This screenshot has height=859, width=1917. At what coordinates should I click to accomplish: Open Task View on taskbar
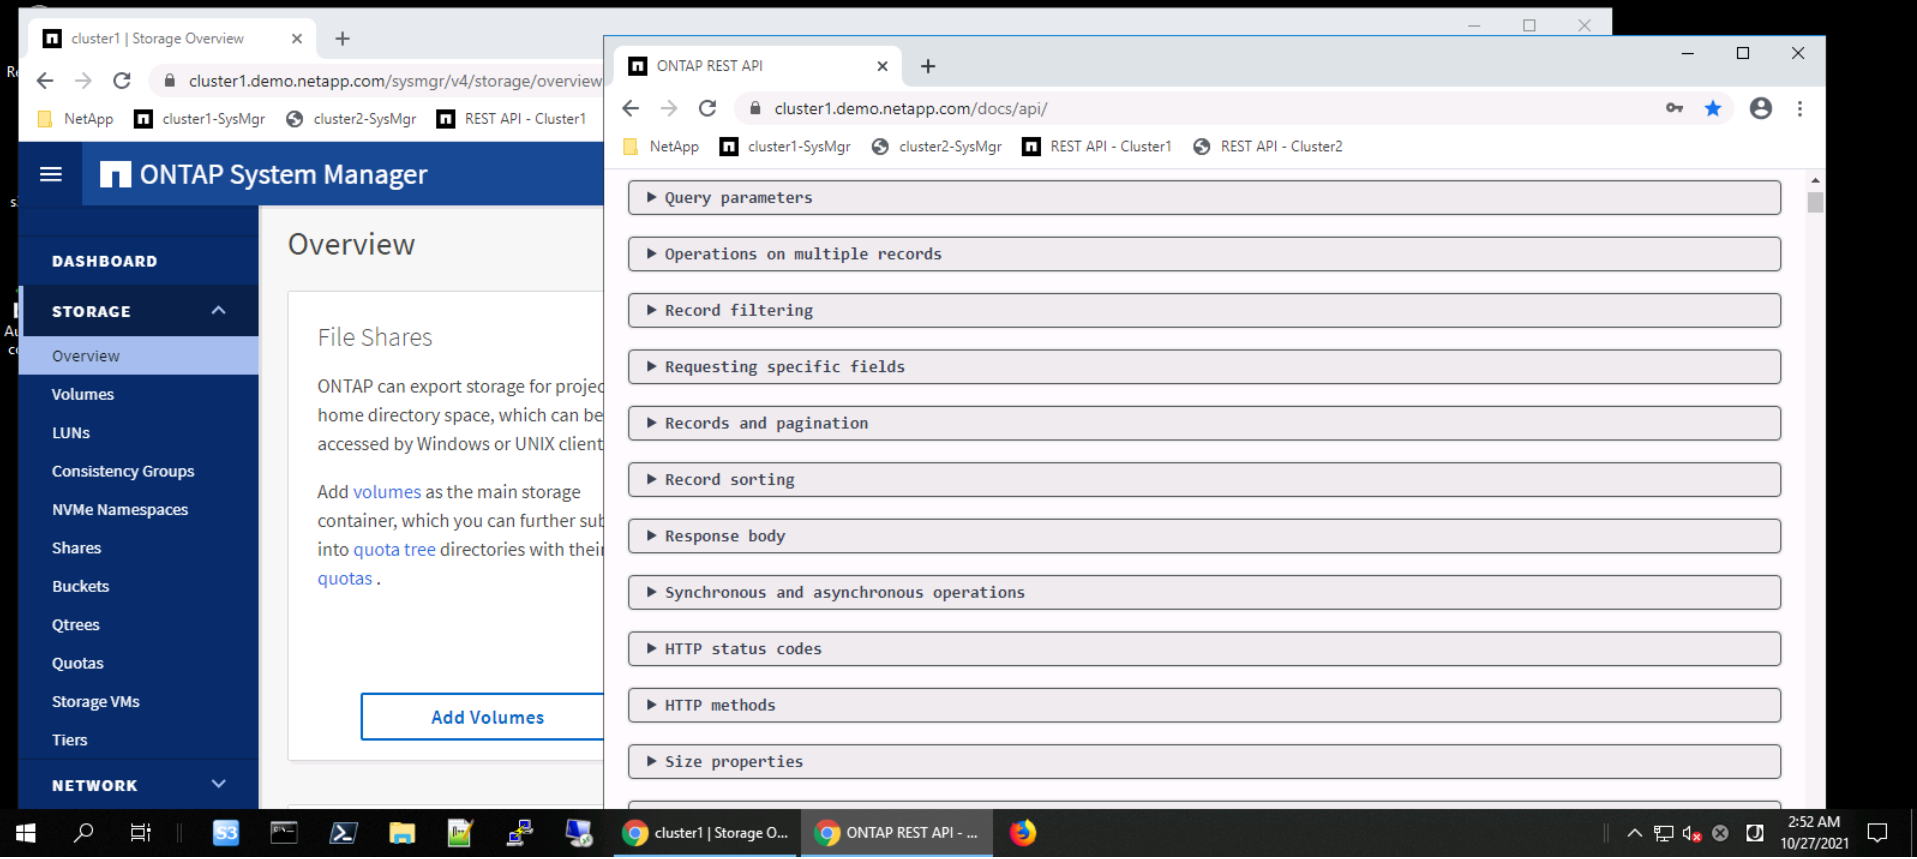click(141, 832)
